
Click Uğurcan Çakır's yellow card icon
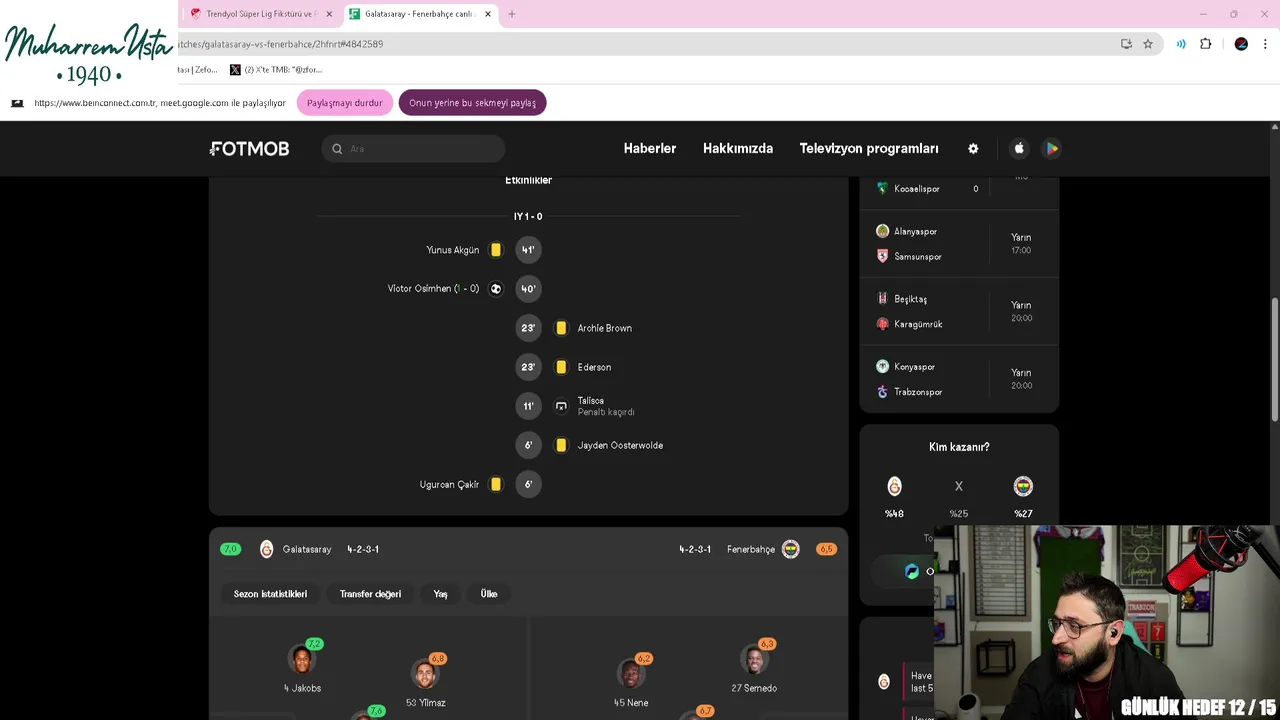[496, 484]
